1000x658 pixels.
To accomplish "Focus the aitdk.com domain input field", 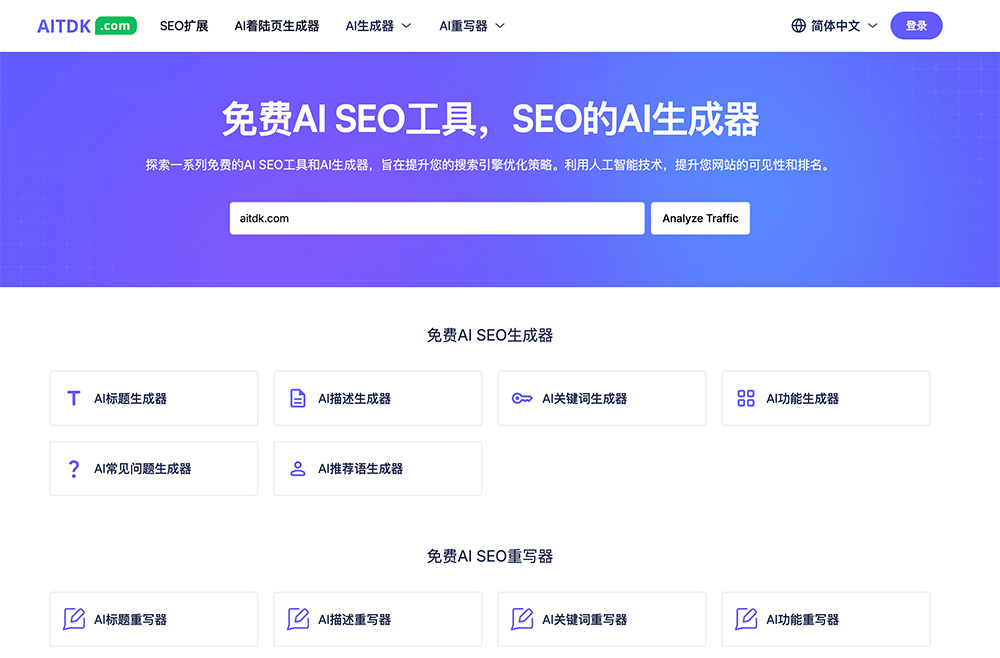I will pyautogui.click(x=437, y=218).
